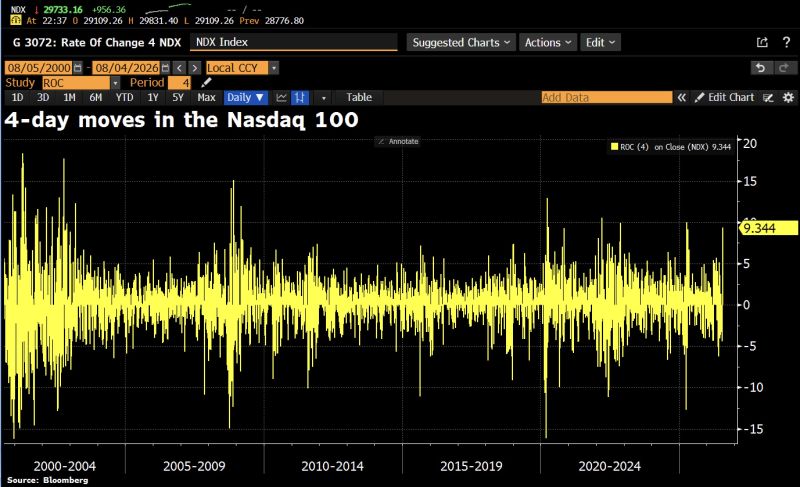Click the export/share icon
Screen dimensions: 800x487
(x=762, y=42)
